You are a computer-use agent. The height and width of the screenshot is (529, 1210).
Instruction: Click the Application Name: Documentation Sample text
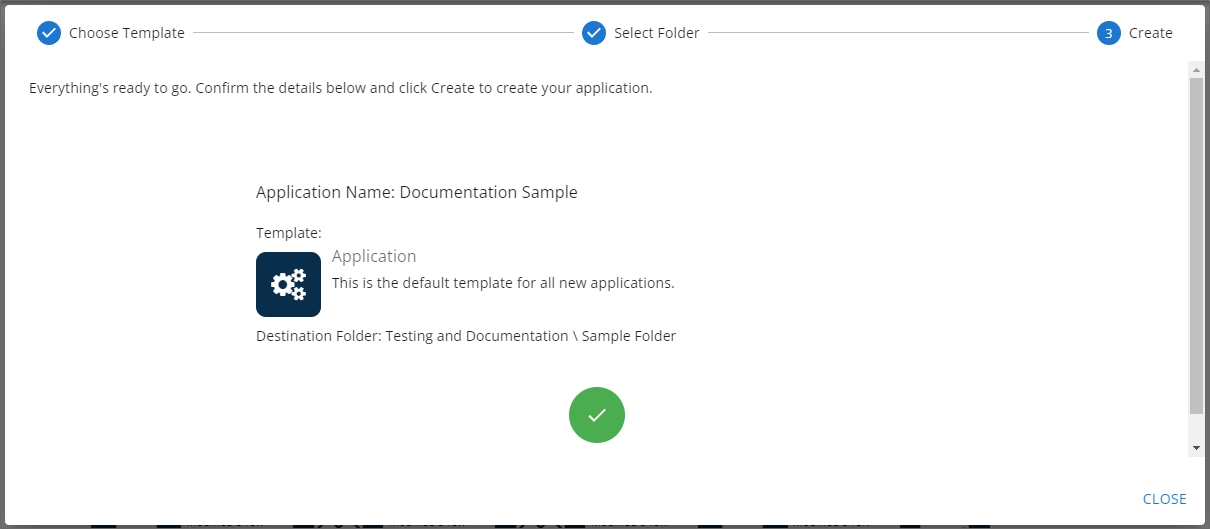pyautogui.click(x=416, y=192)
